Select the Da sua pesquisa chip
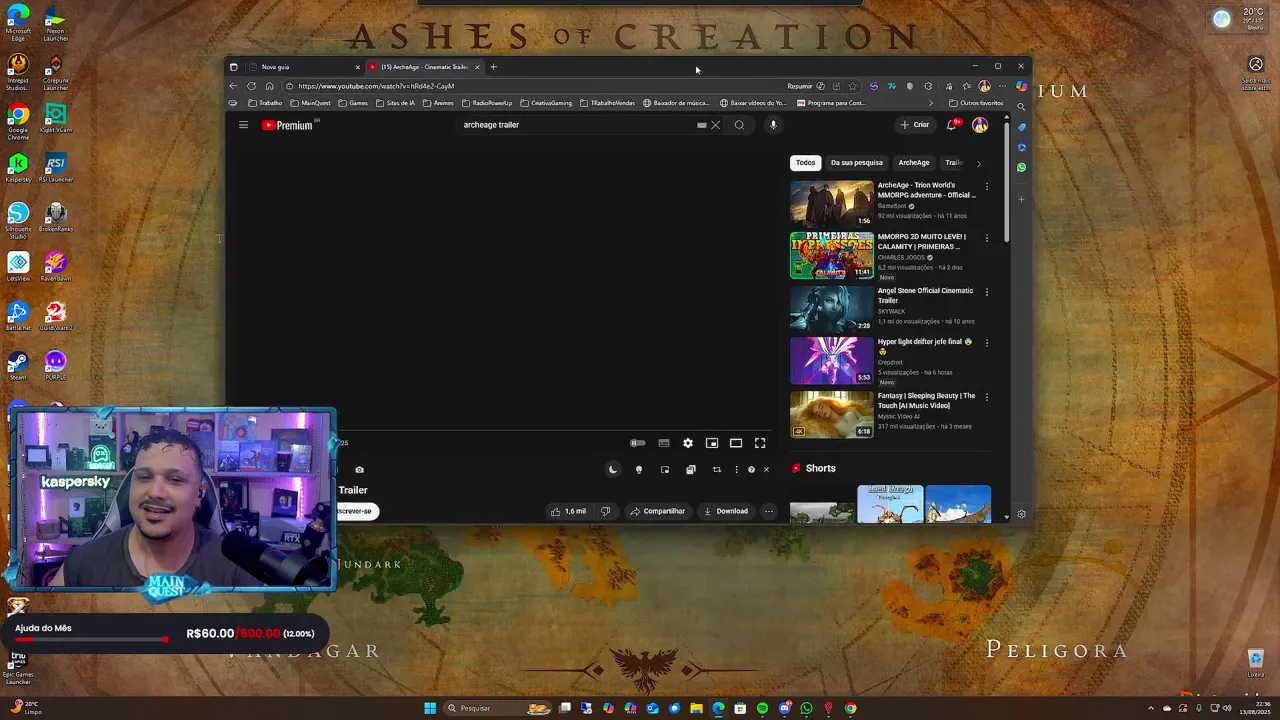This screenshot has height=720, width=1280. [857, 163]
